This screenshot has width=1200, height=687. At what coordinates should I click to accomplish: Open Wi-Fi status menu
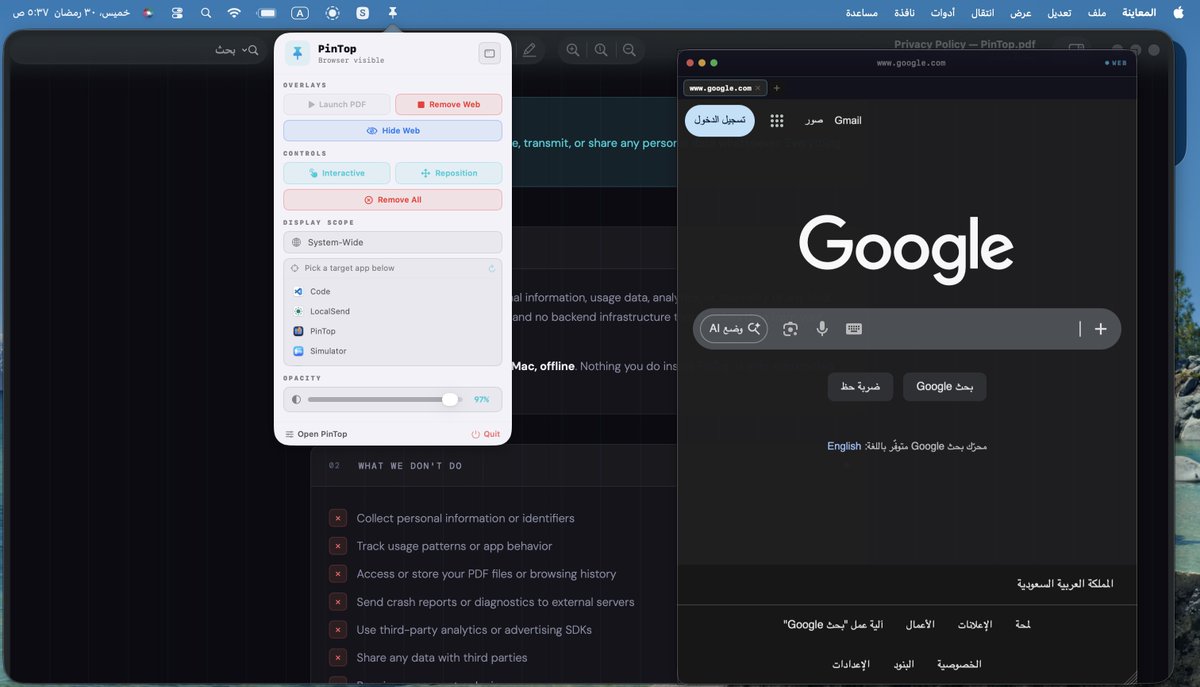pos(234,13)
